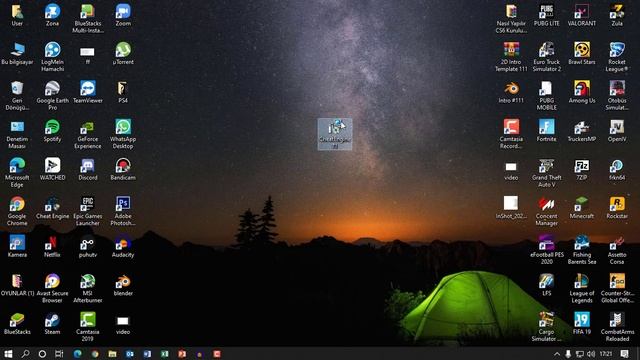This screenshot has width=640, height=360.
Task: Select the Zula game shortcut
Action: (x=617, y=15)
